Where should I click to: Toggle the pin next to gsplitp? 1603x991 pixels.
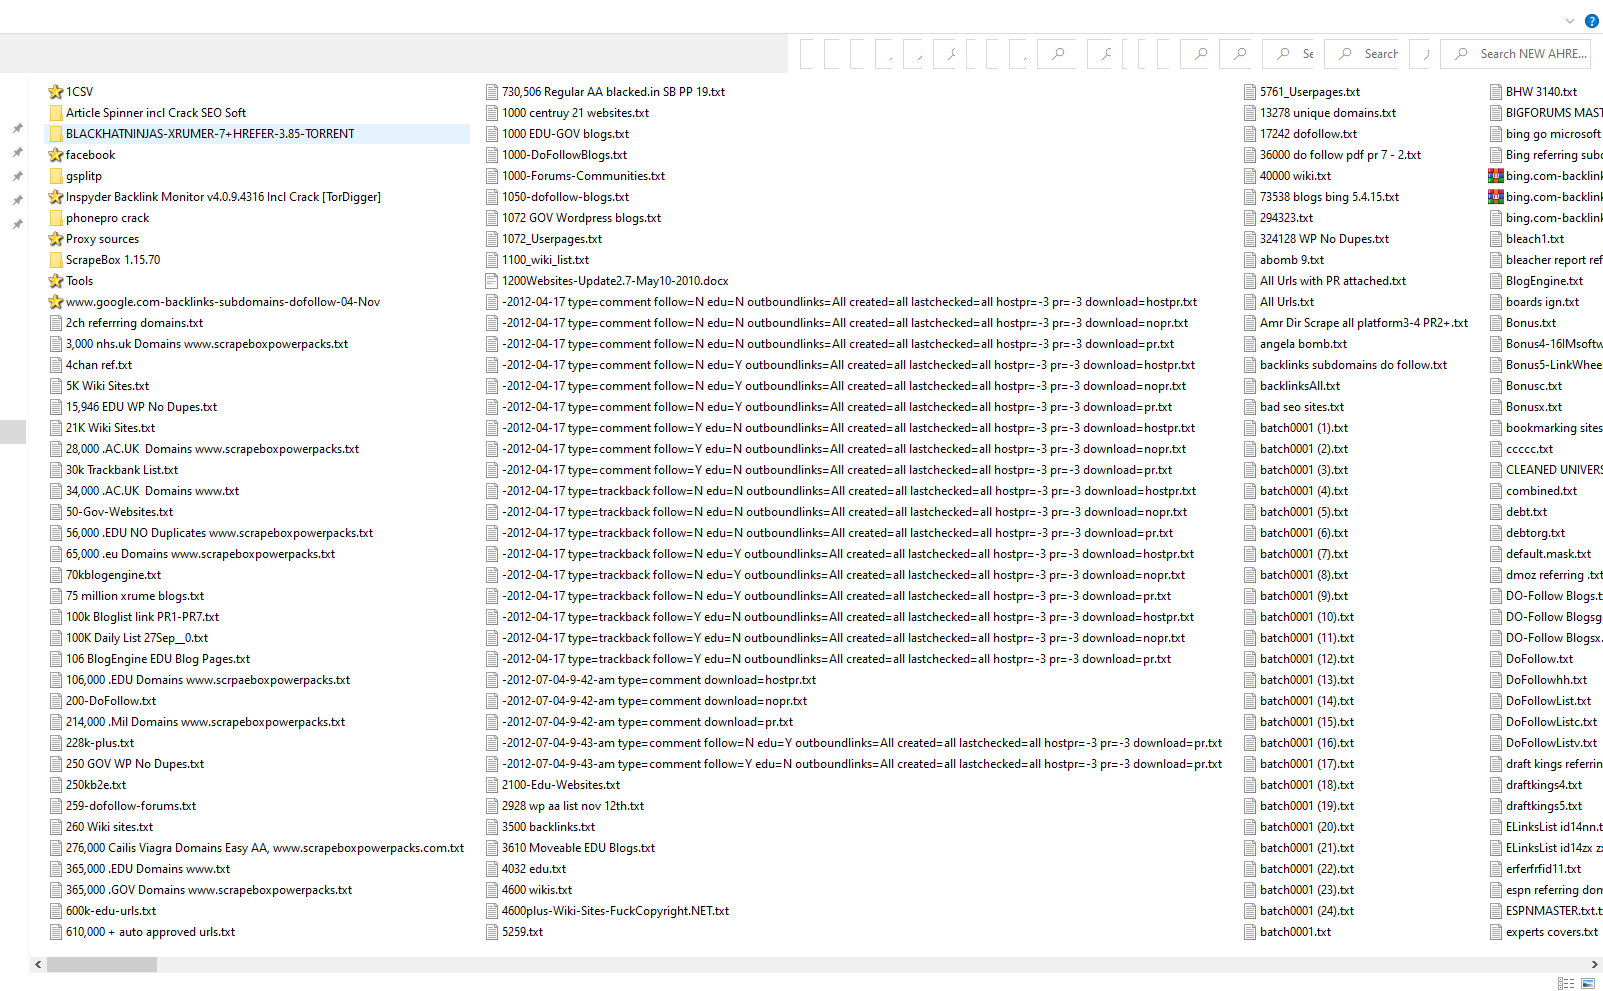coord(17,176)
